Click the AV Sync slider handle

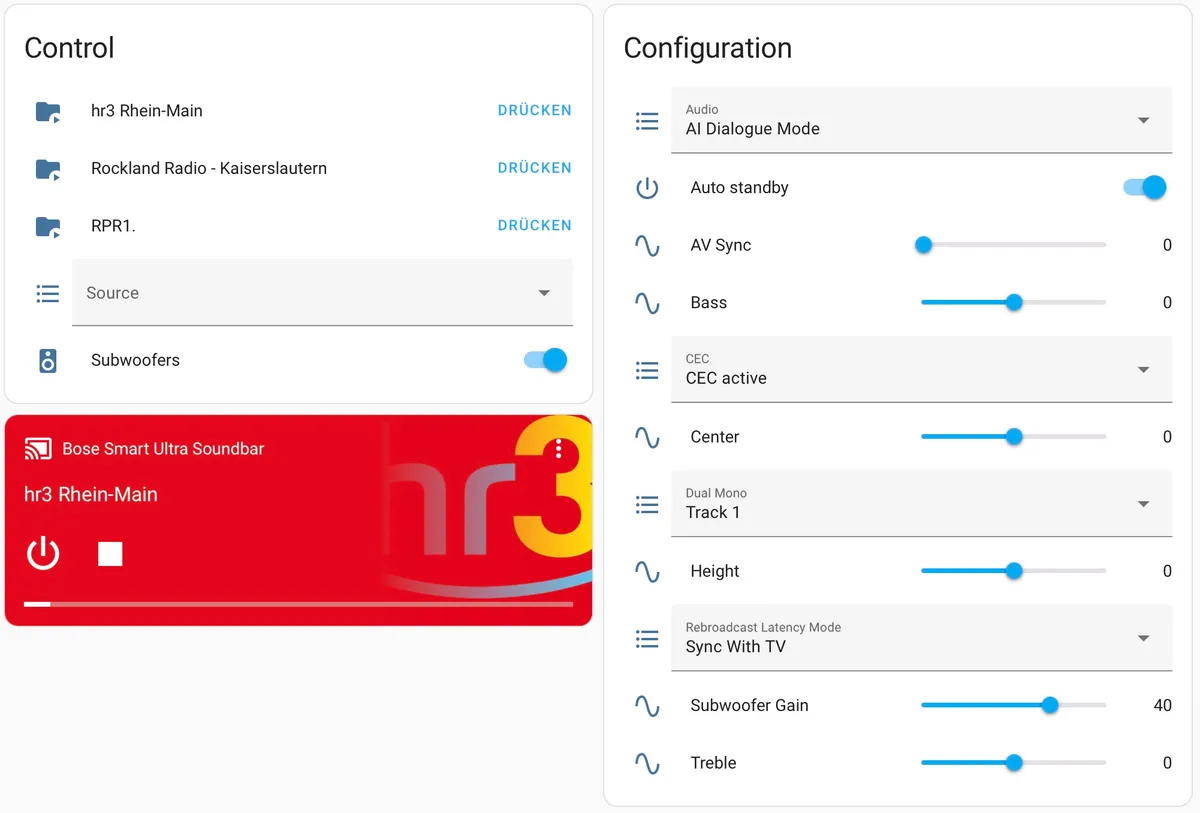pyautogui.click(x=924, y=245)
